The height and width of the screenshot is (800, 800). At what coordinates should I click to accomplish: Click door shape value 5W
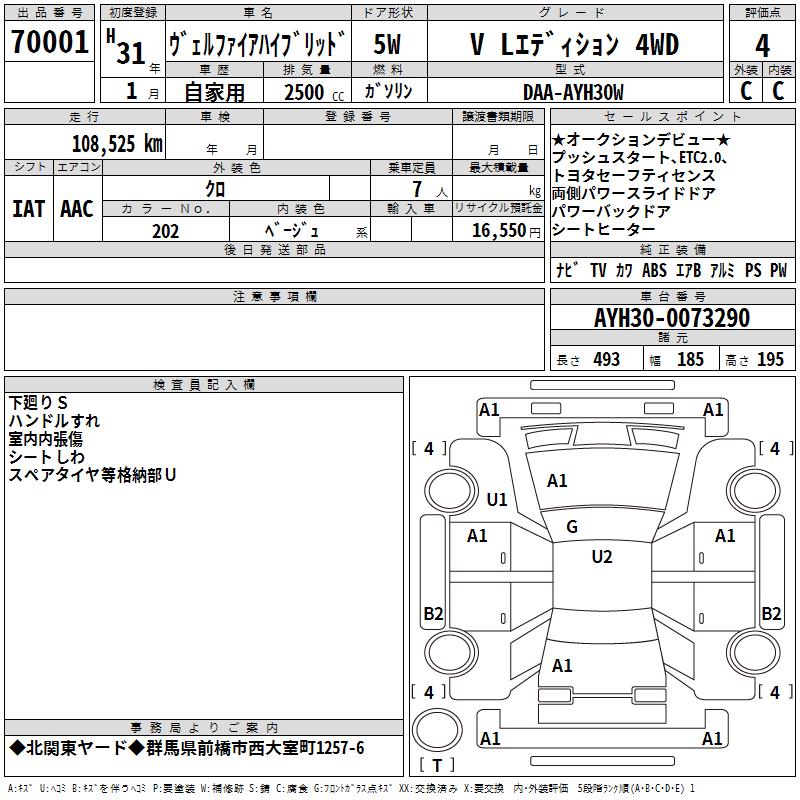[387, 44]
